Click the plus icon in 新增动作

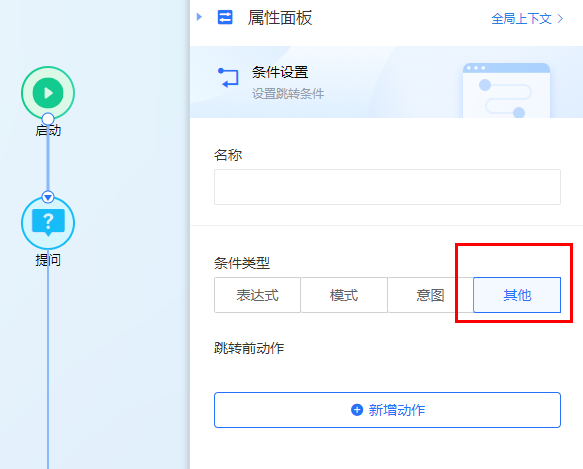[x=357, y=410]
